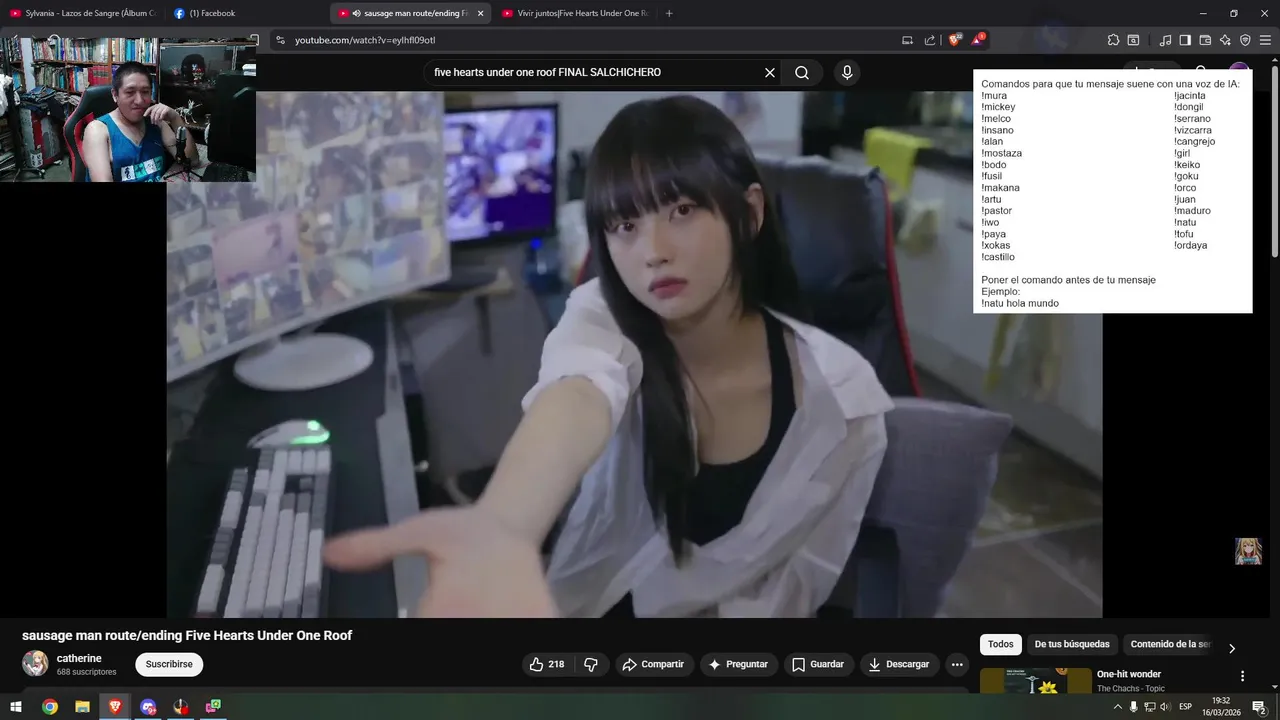Open more actions three-dot menu
The width and height of the screenshot is (1280, 720).
[957, 664]
